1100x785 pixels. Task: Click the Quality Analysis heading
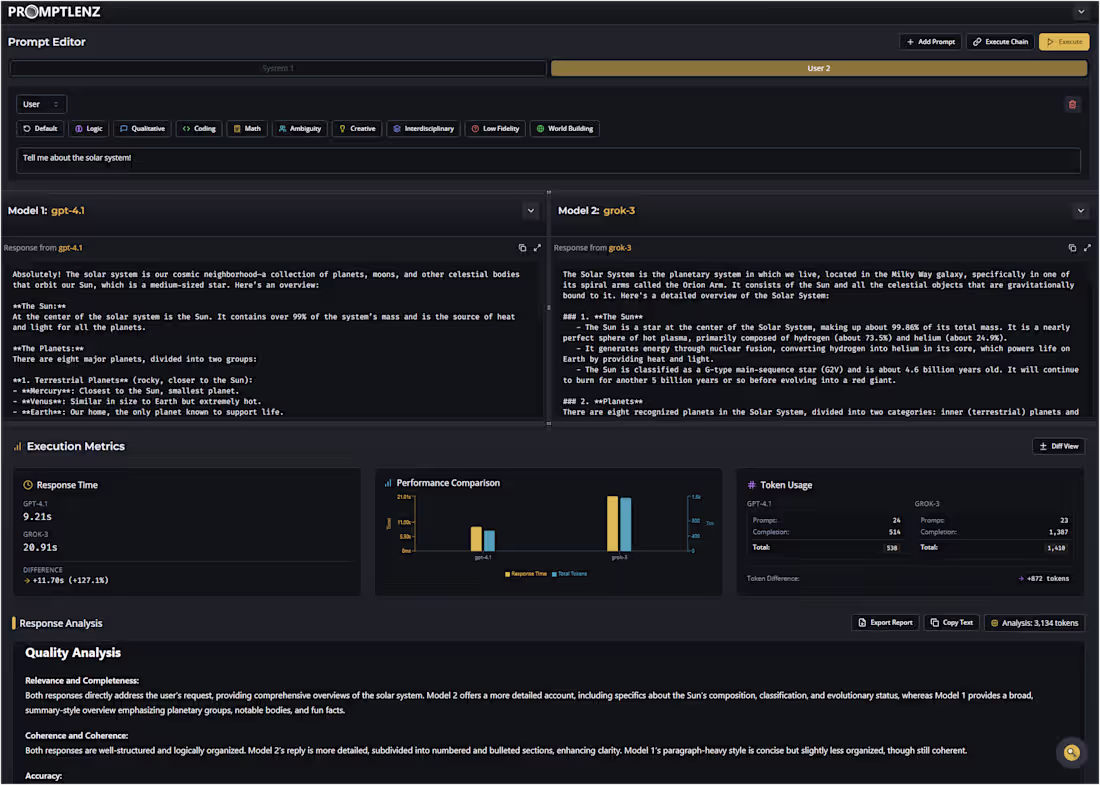pyautogui.click(x=73, y=653)
